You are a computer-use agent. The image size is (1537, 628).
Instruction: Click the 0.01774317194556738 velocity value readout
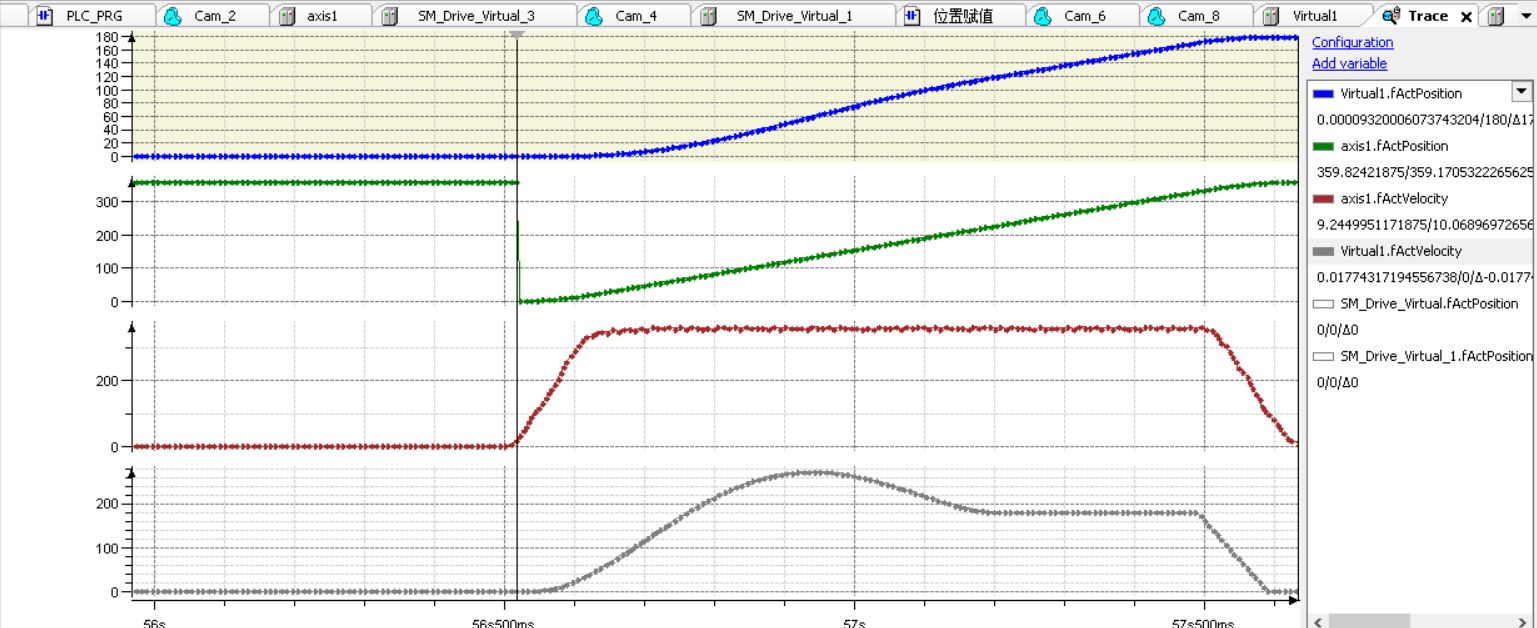pos(1424,277)
